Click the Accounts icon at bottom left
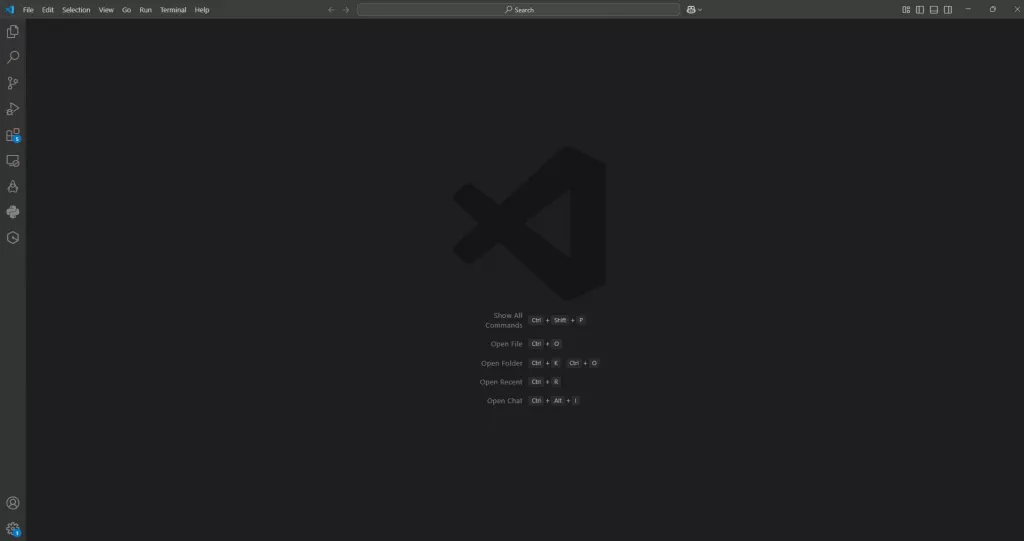This screenshot has height=541, width=1024. coord(13,503)
